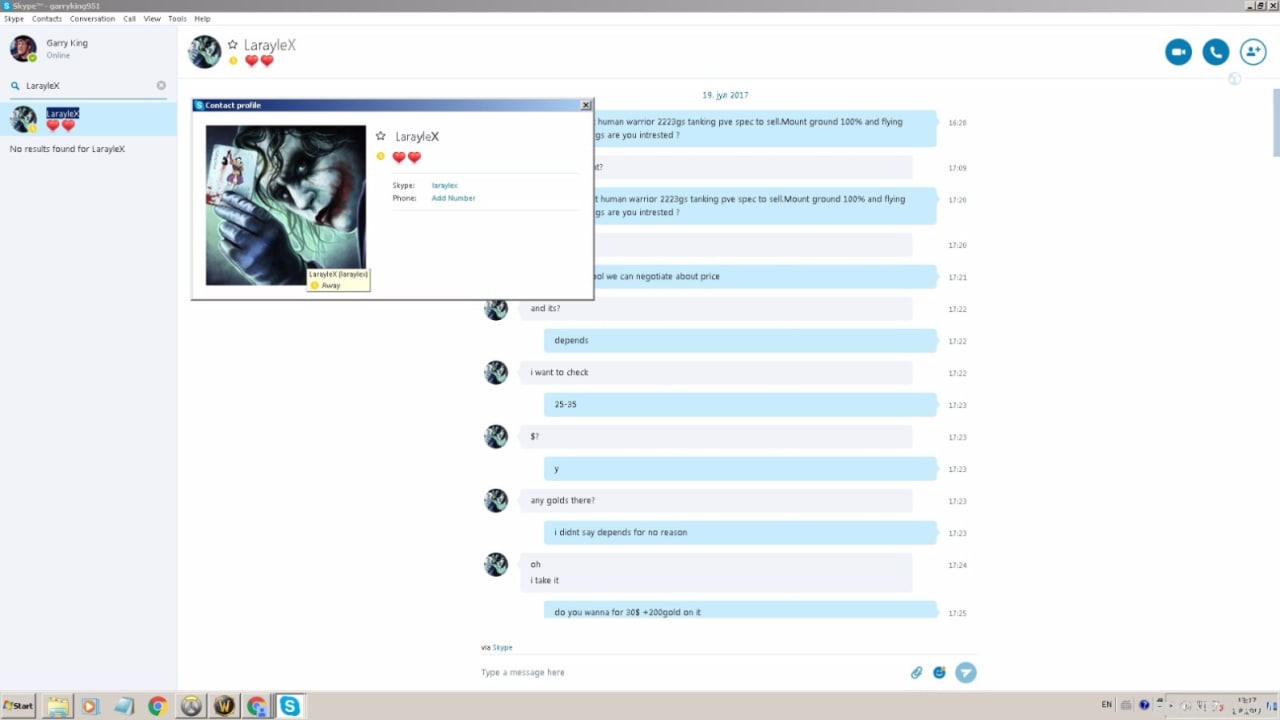
Task: Start a video call with LarayleX
Action: point(1178,52)
